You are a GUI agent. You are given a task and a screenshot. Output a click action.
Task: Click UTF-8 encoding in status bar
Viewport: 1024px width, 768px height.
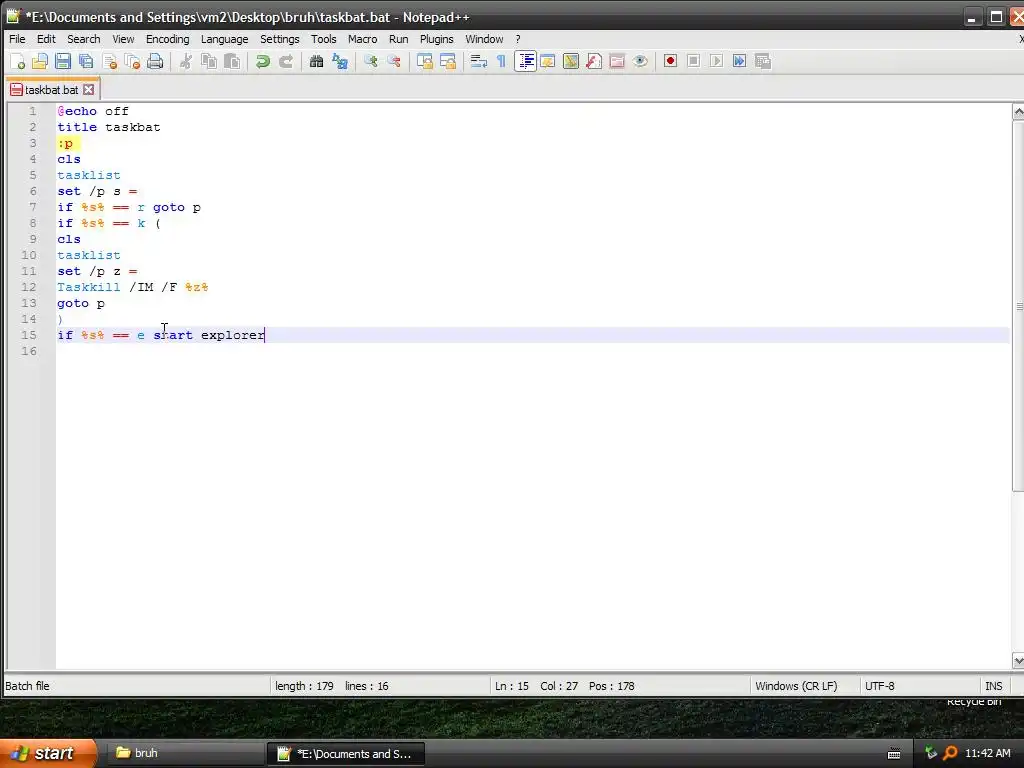[x=880, y=686]
